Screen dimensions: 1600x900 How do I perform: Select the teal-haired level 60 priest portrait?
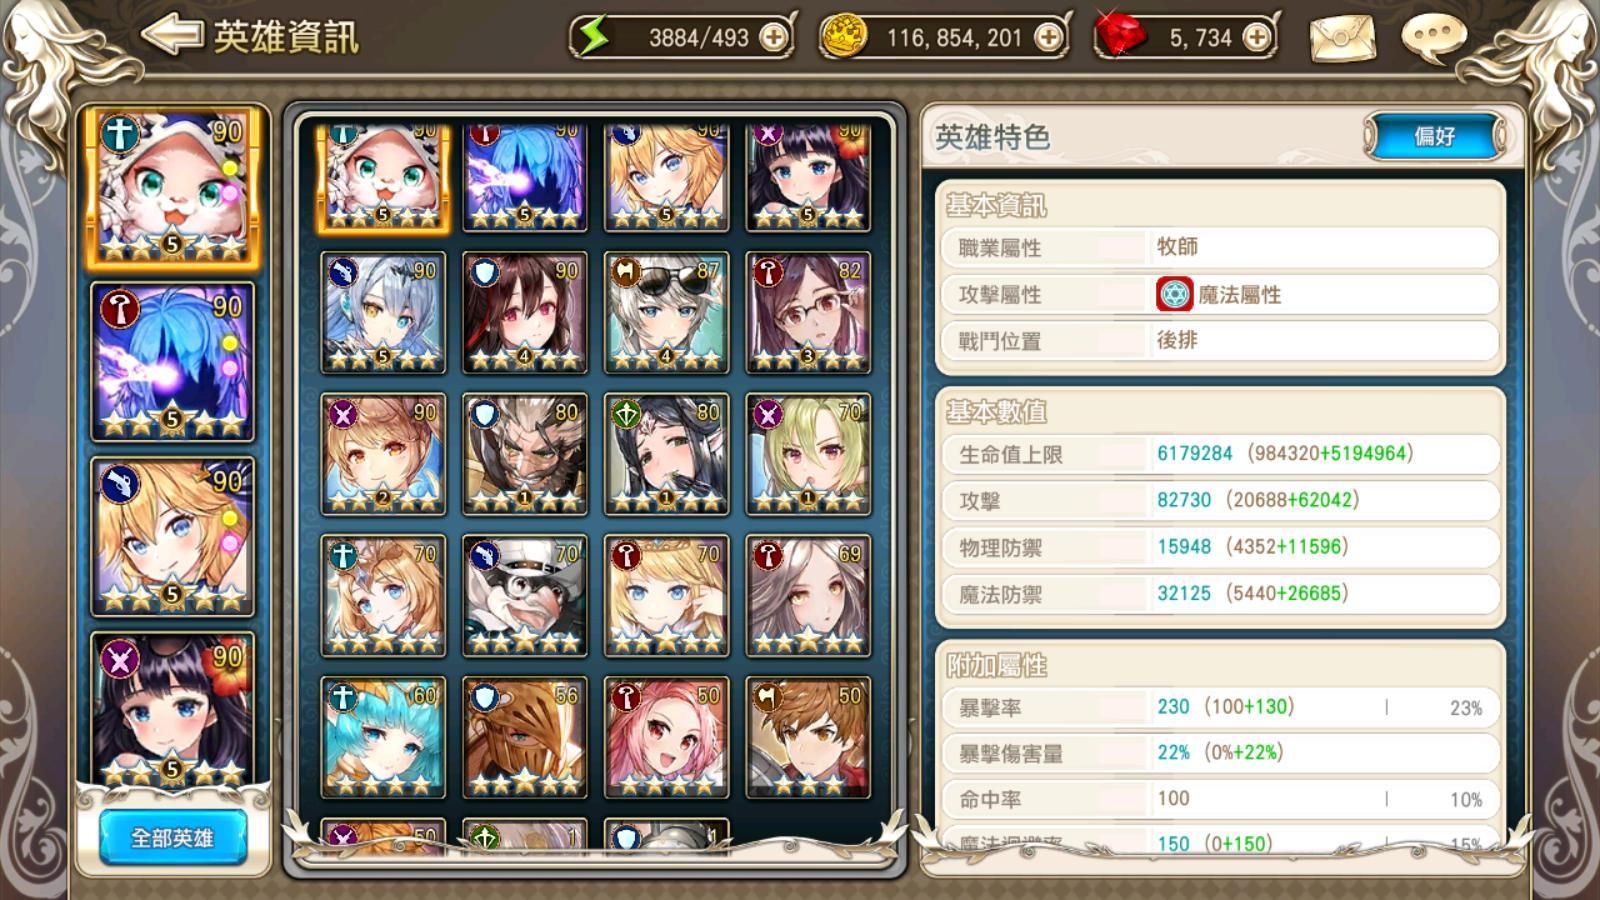tap(383, 737)
